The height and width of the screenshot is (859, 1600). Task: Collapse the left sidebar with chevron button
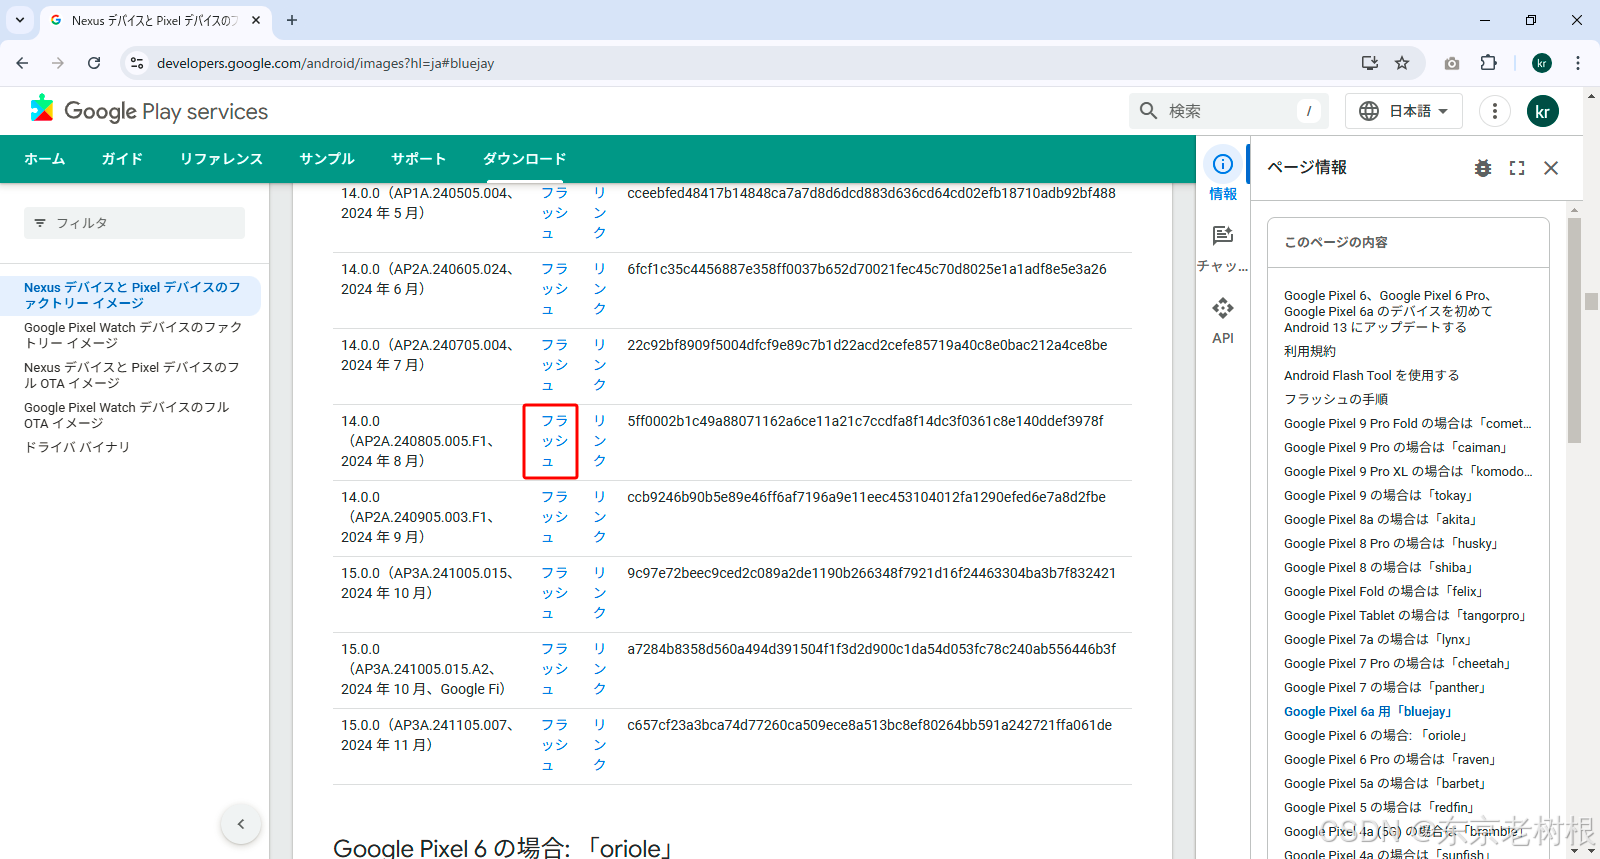point(241,824)
